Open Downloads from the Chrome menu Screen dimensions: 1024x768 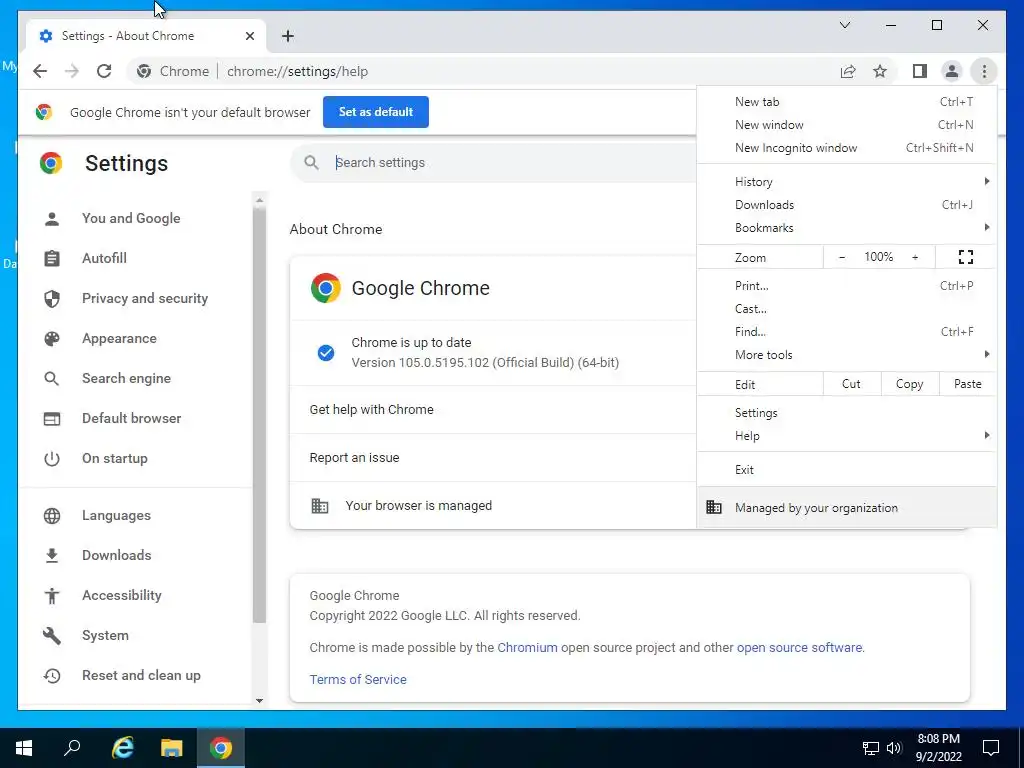click(x=846, y=204)
